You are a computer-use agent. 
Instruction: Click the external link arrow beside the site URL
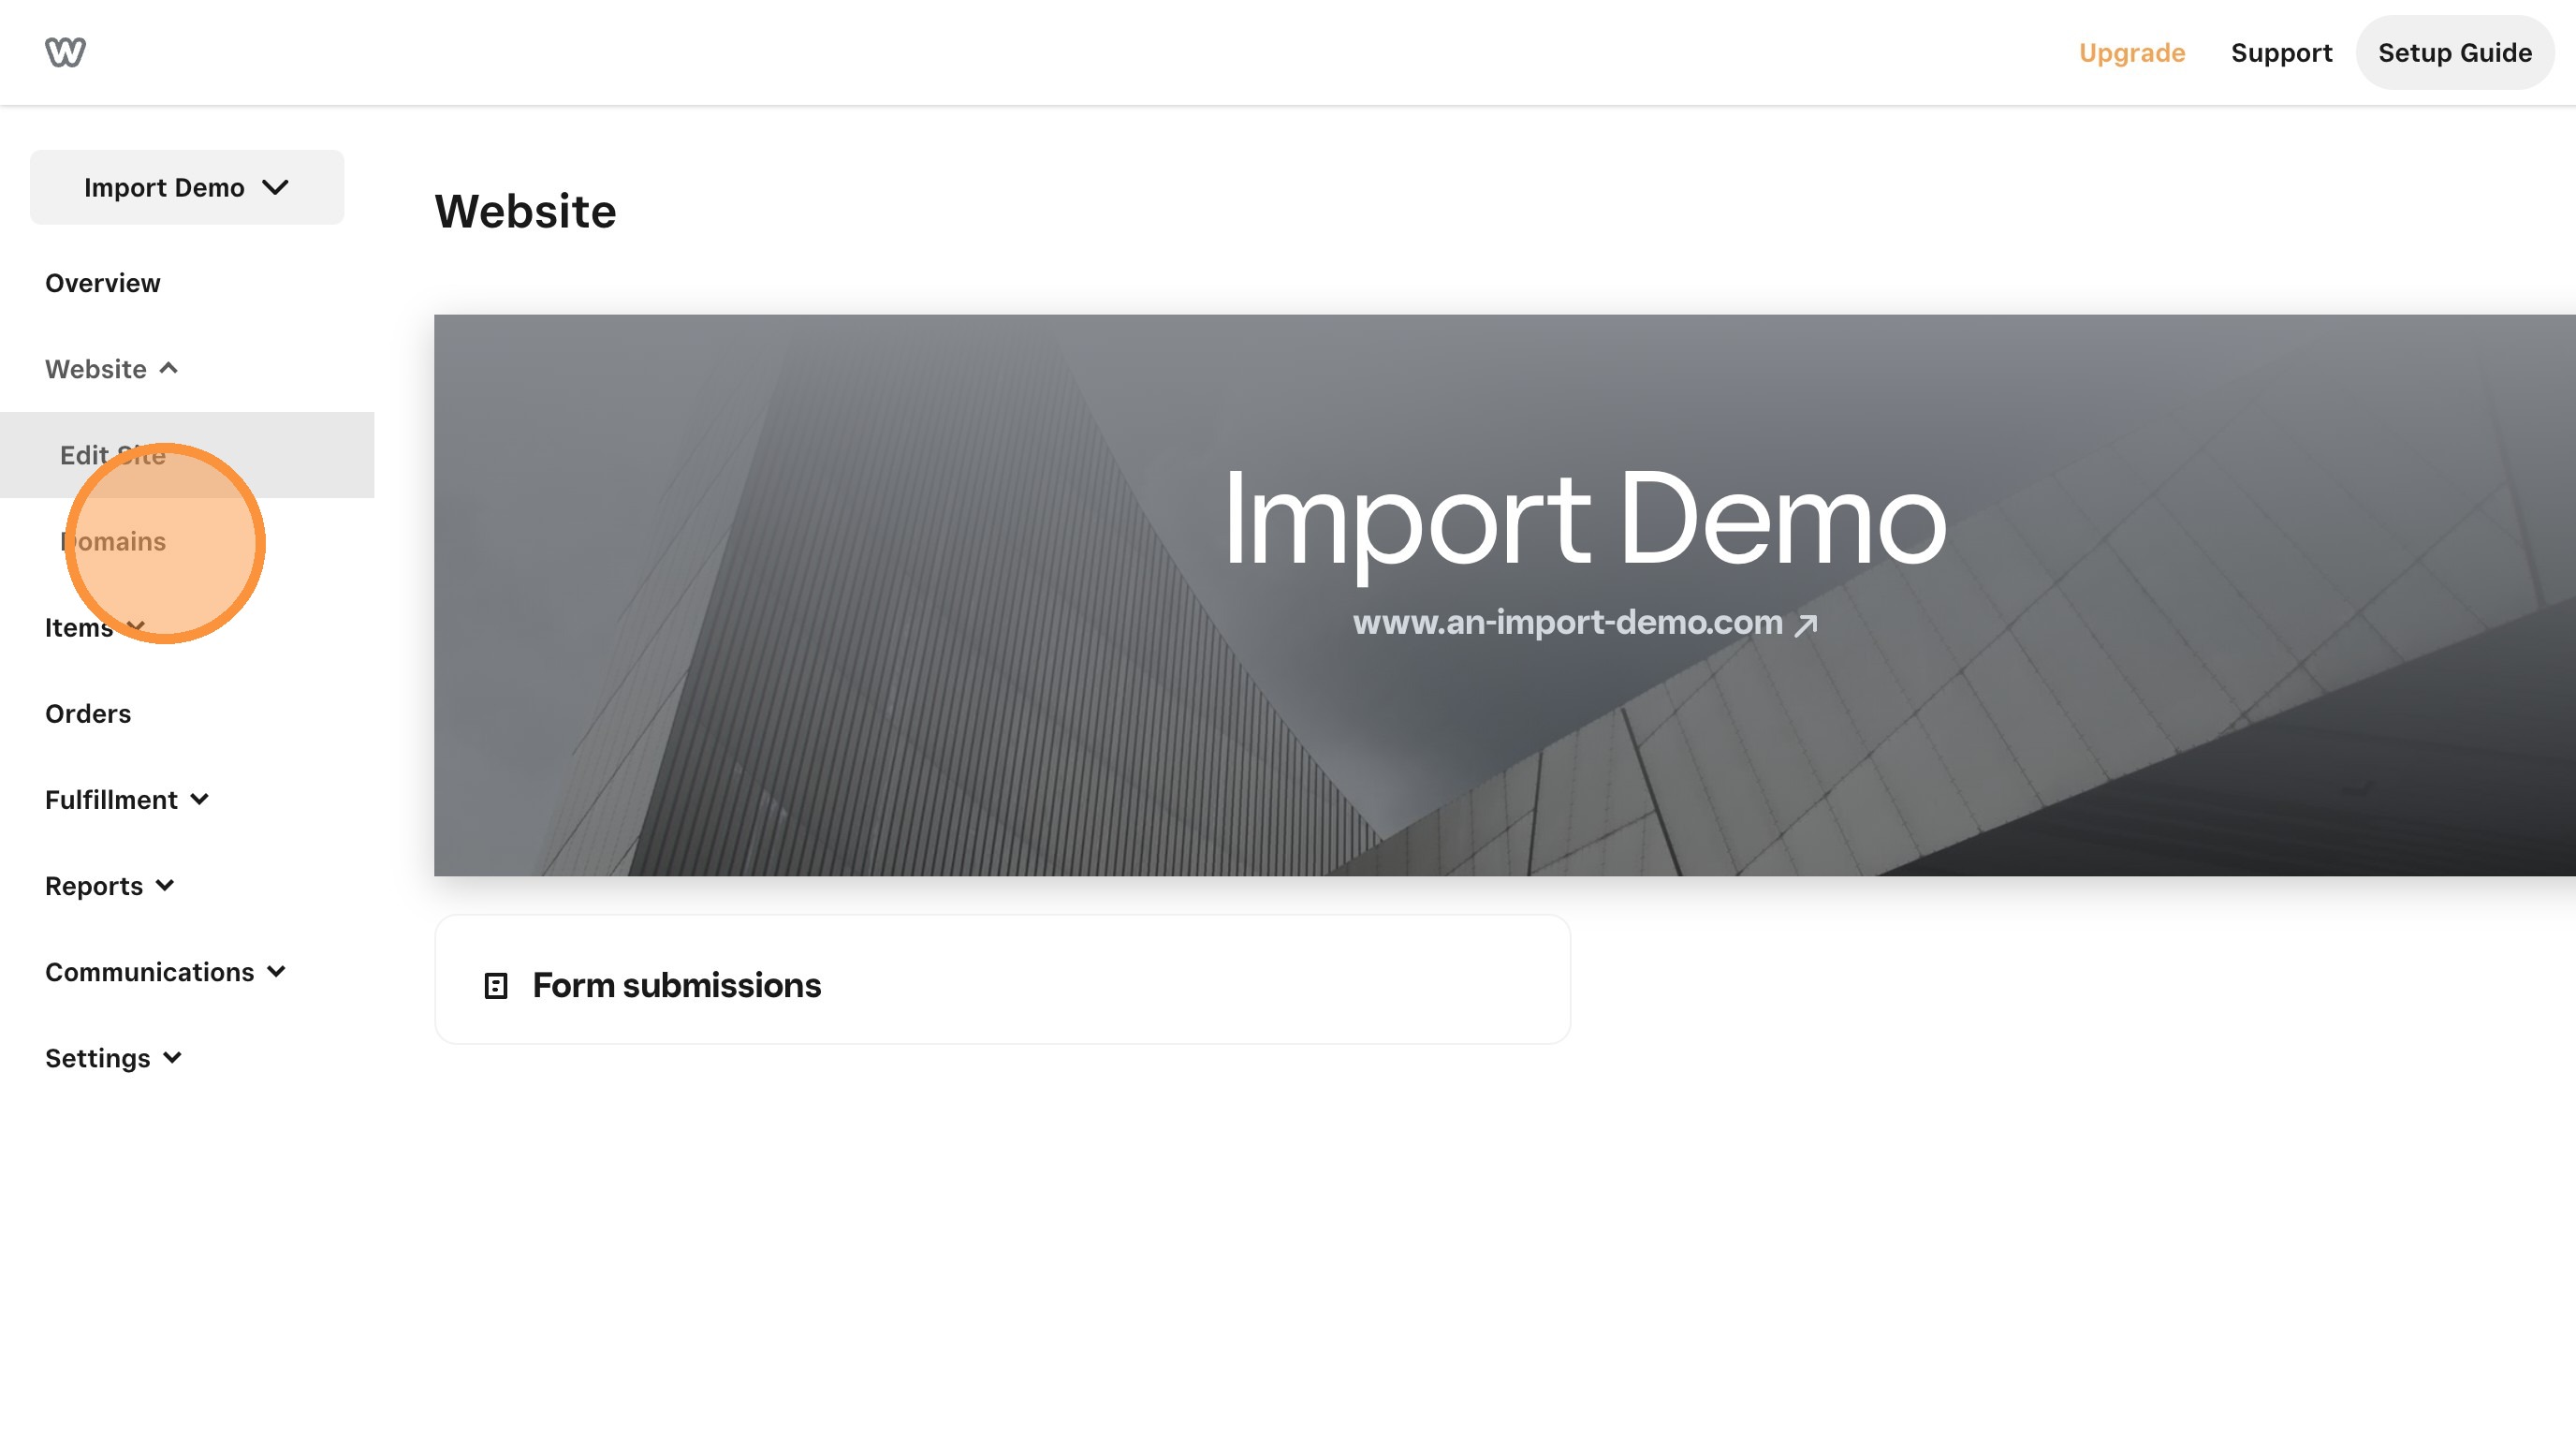[1806, 625]
